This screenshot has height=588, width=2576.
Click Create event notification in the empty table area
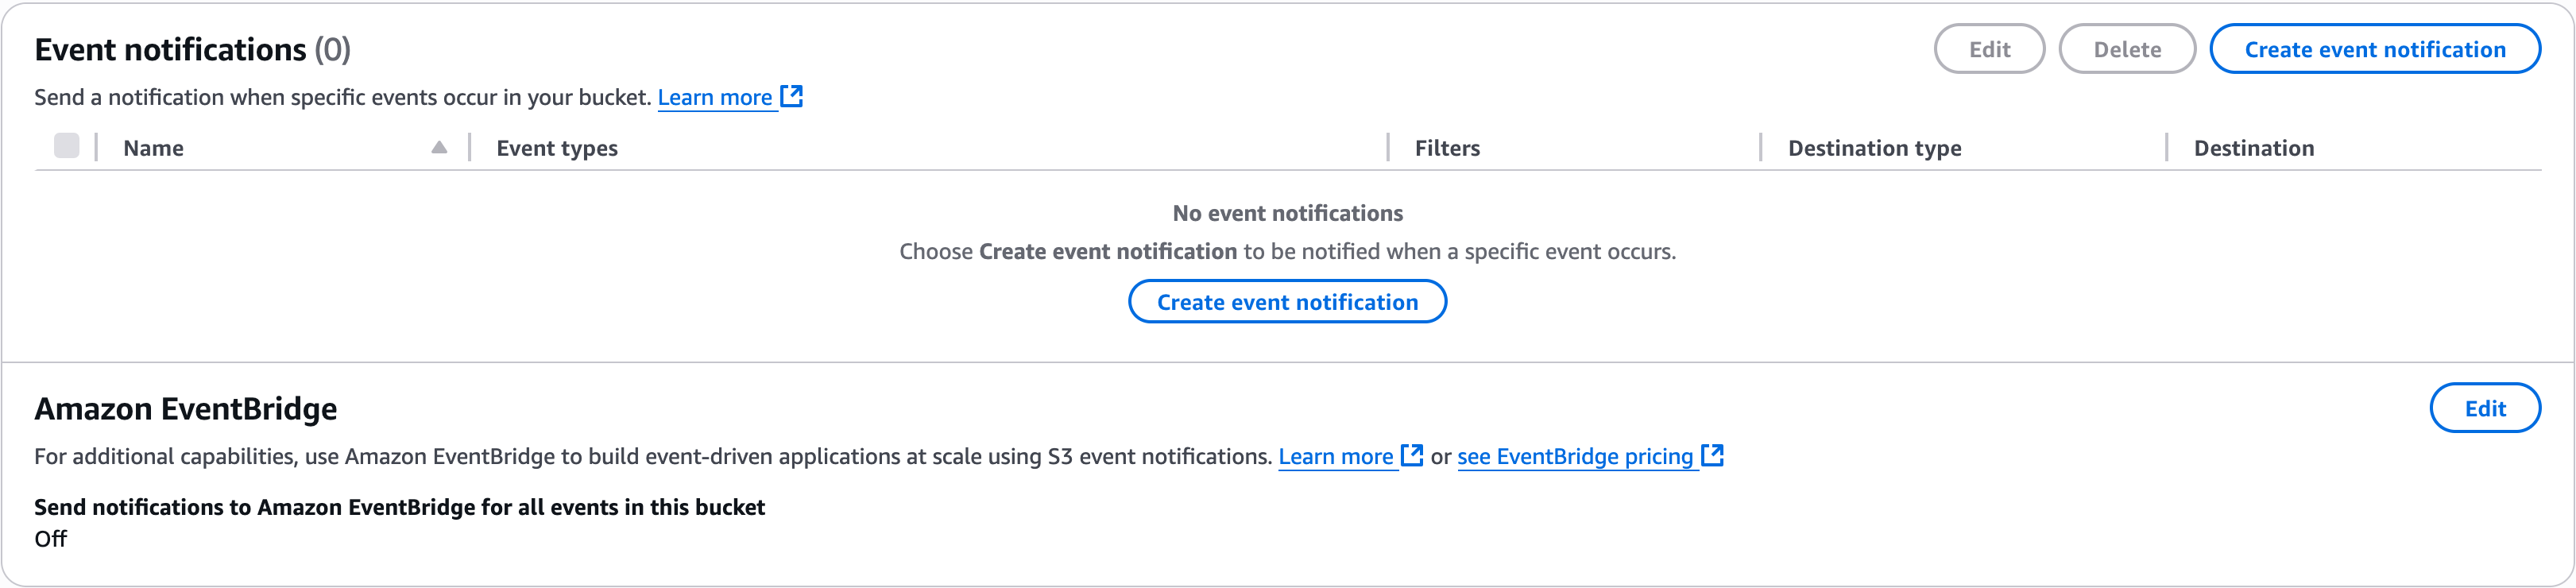click(1287, 301)
